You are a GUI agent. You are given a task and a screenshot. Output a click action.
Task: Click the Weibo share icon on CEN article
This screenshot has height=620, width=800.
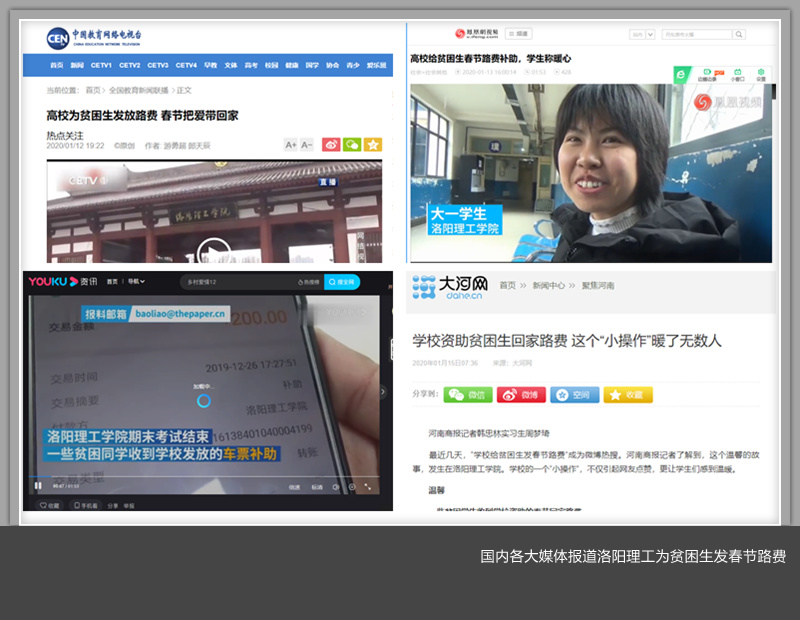[x=331, y=145]
